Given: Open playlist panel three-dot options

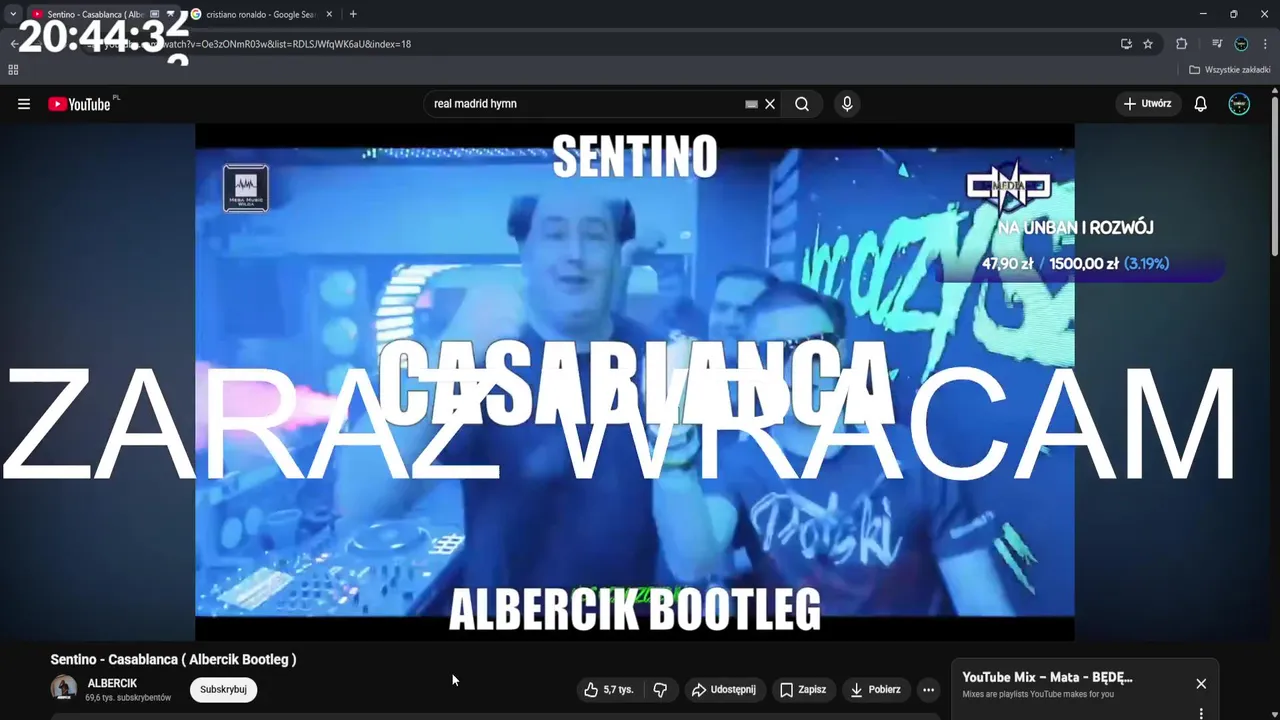Looking at the screenshot, I should pos(1201,713).
